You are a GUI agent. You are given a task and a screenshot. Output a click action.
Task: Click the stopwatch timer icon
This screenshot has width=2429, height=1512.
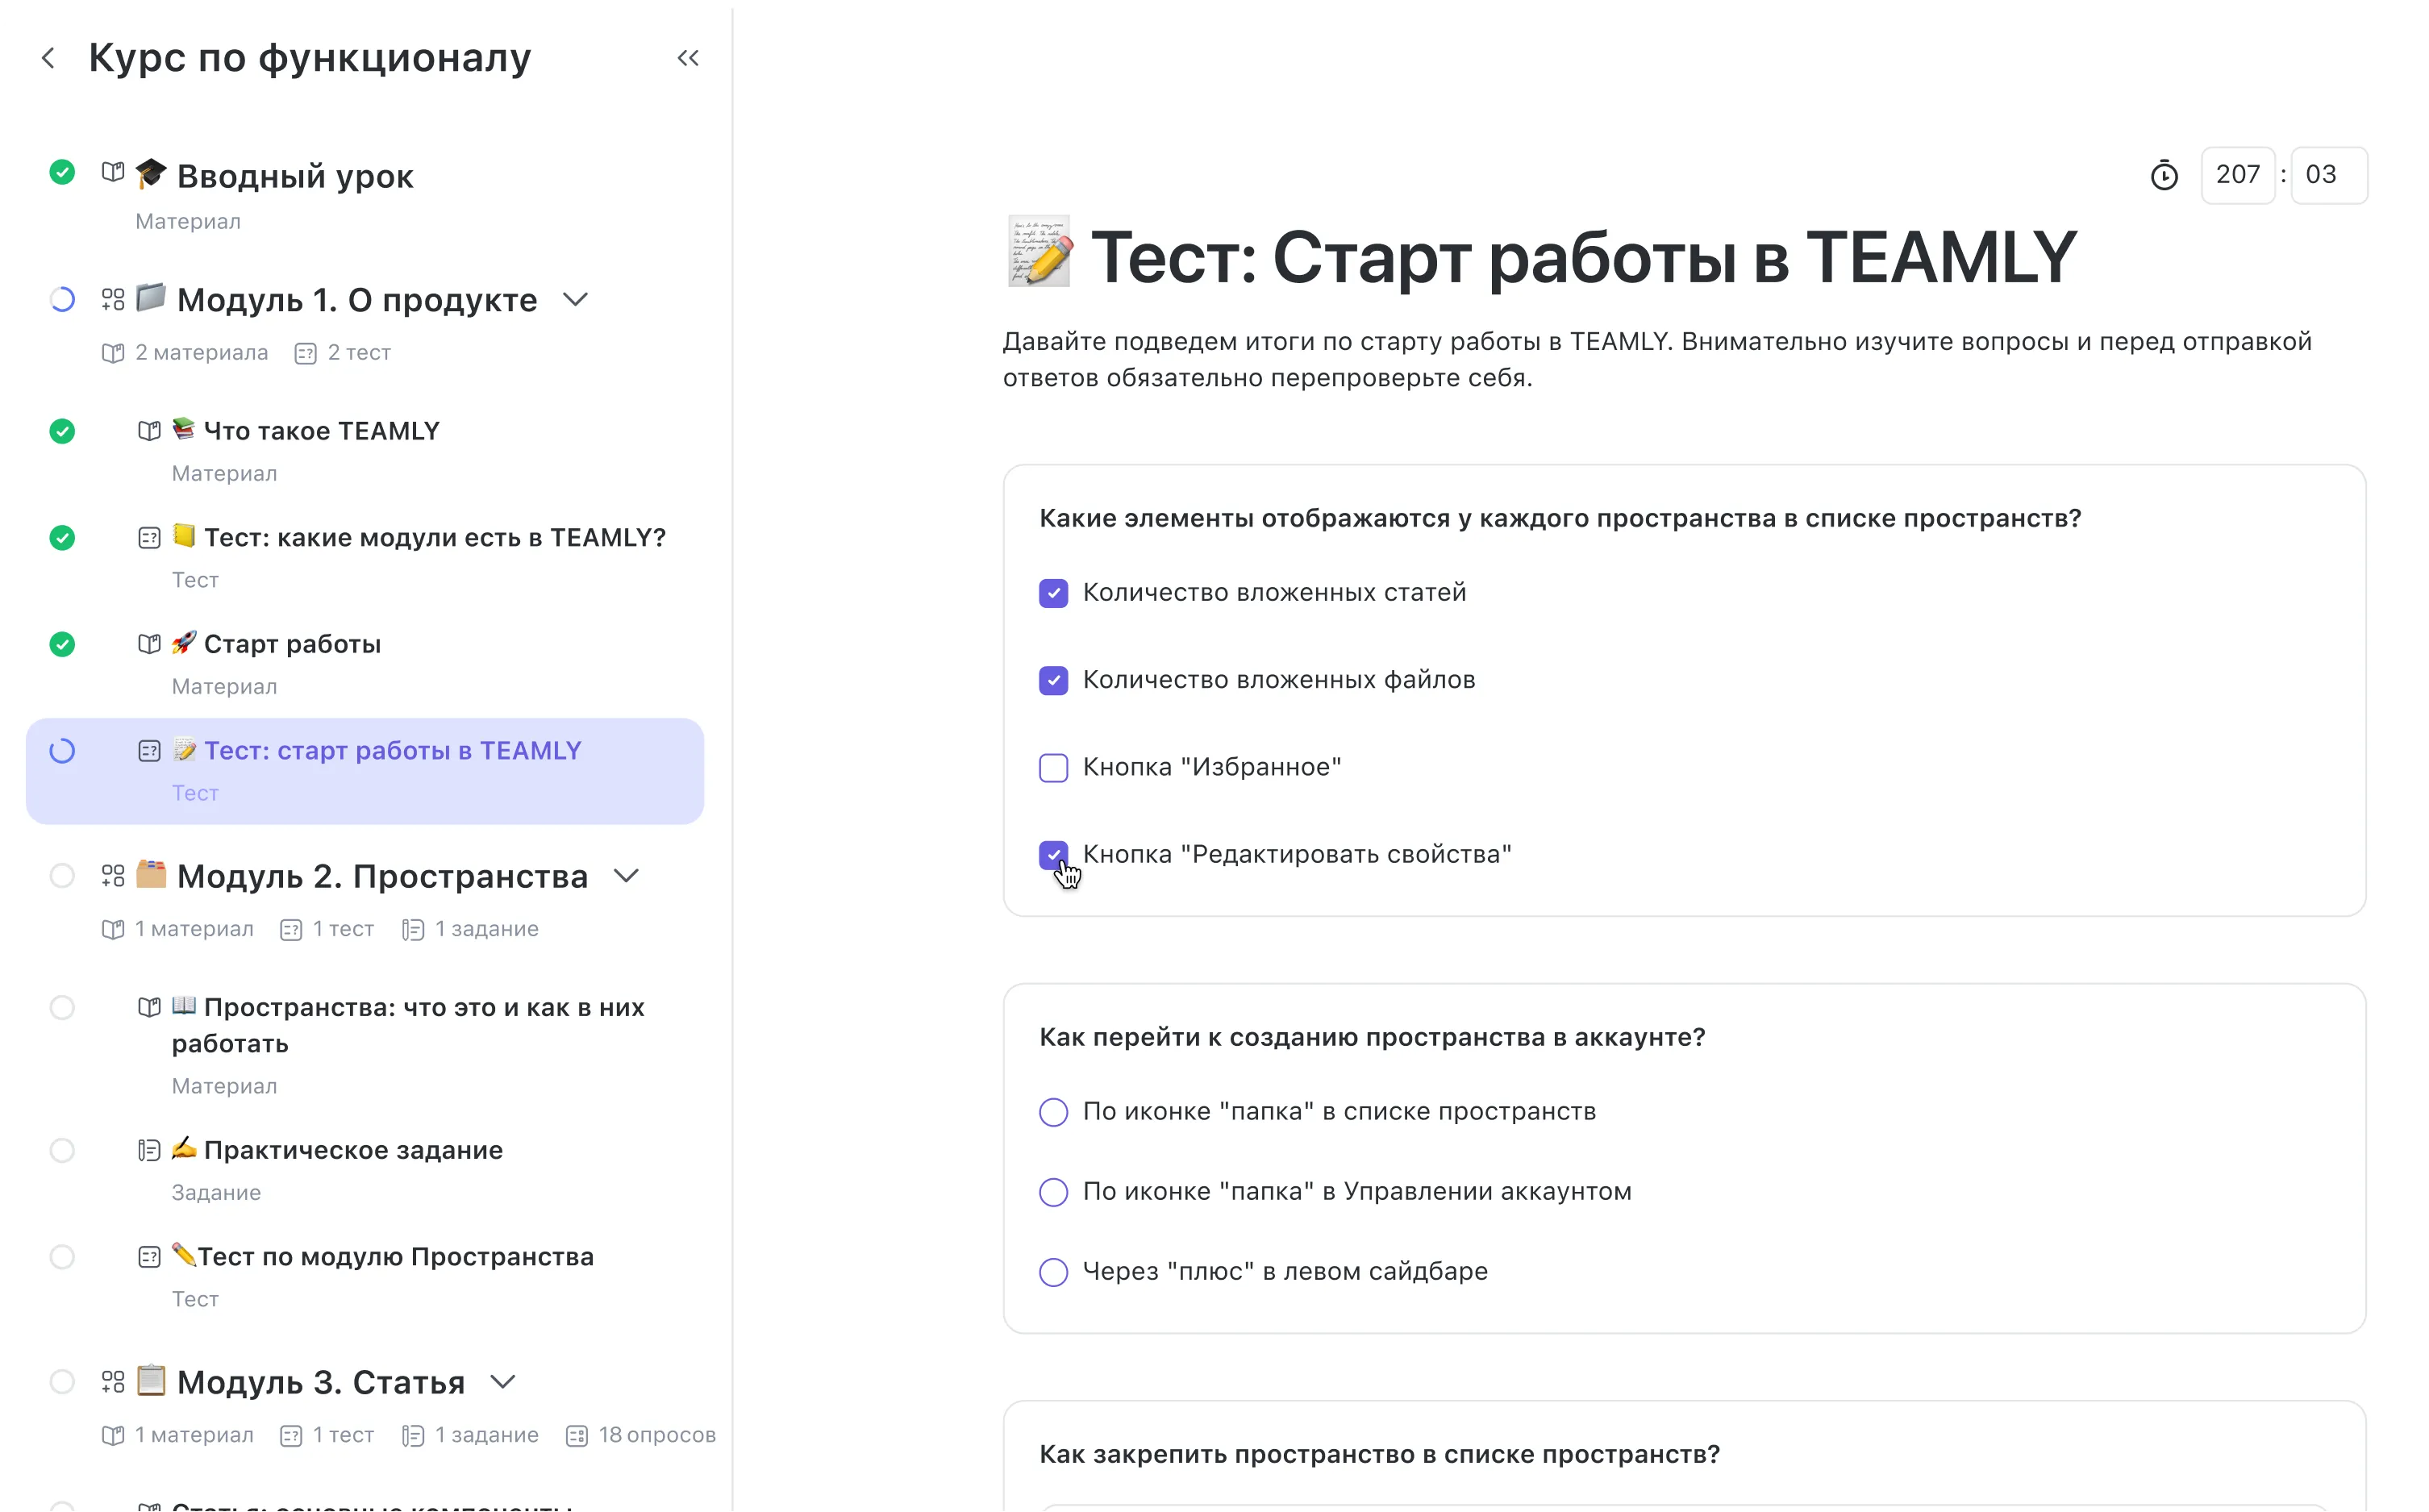[x=2164, y=176]
